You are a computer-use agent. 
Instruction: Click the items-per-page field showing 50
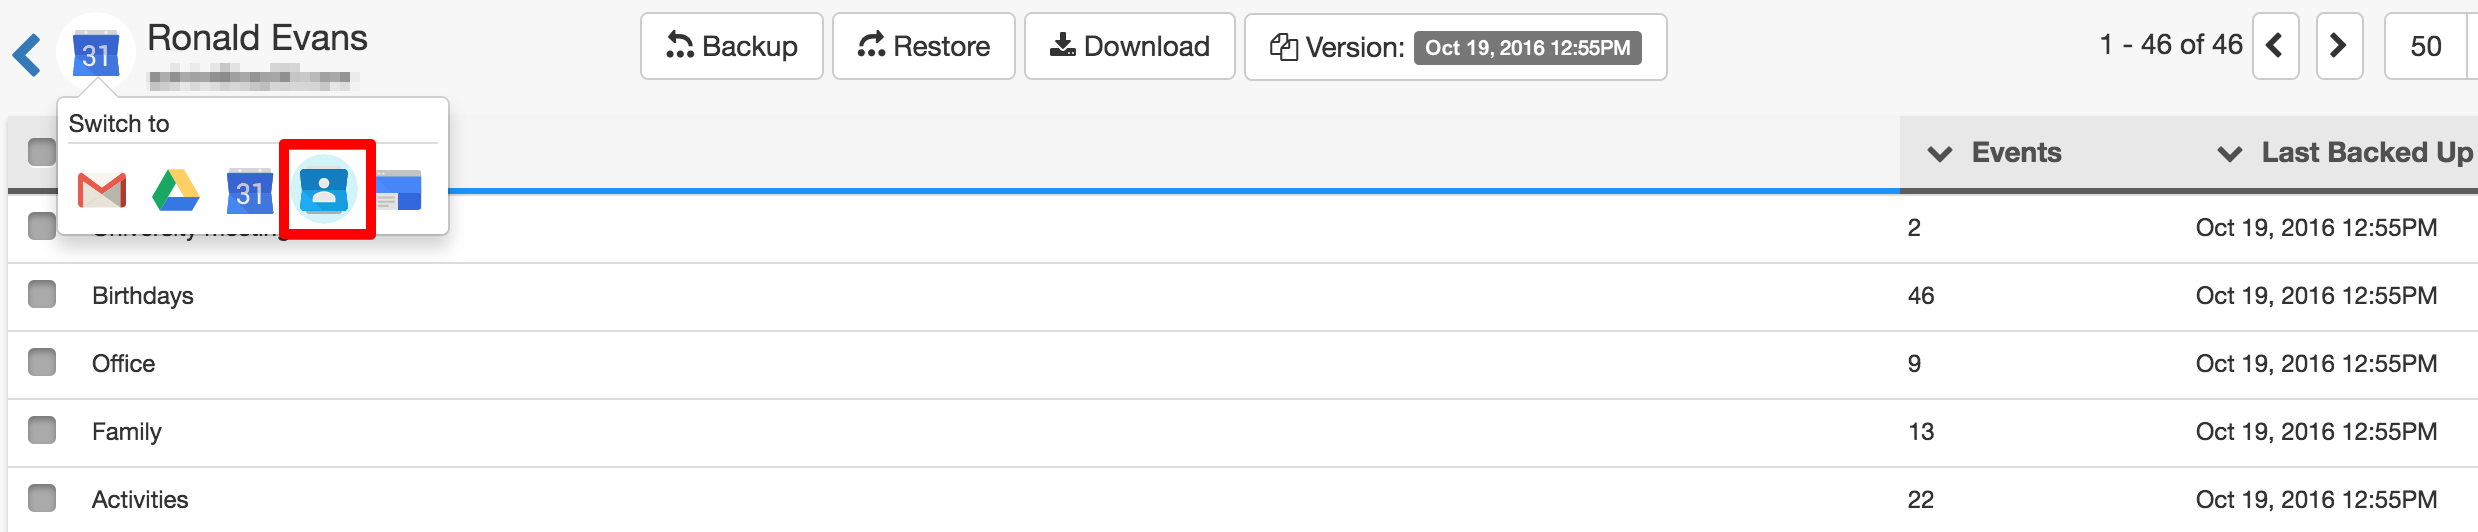2425,46
